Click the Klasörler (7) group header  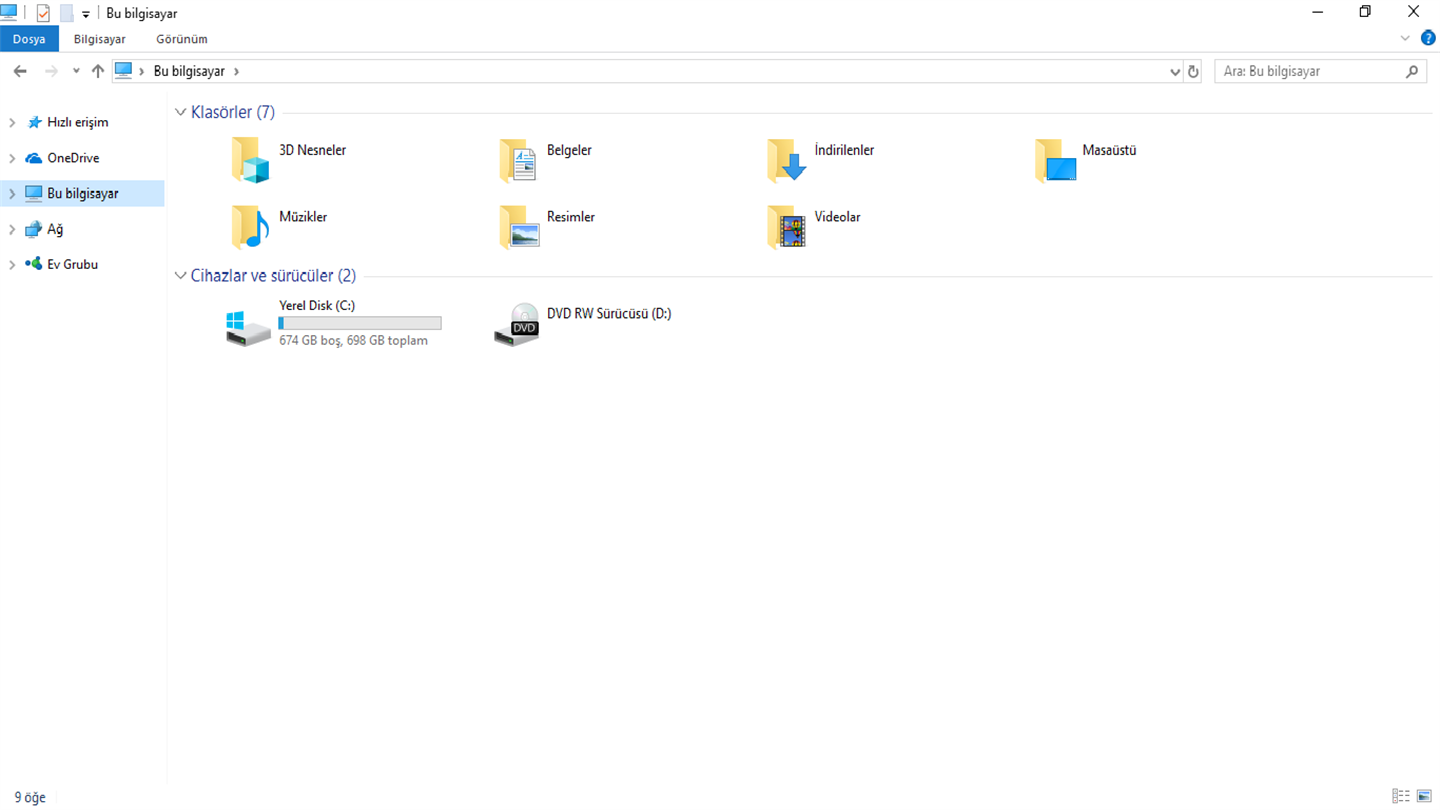233,112
